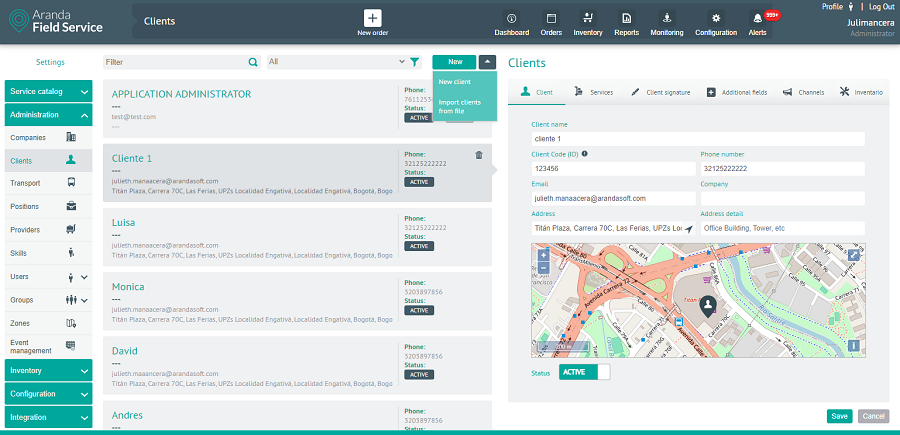900x435 pixels.
Task: Click the Log Out link
Action: click(x=881, y=7)
